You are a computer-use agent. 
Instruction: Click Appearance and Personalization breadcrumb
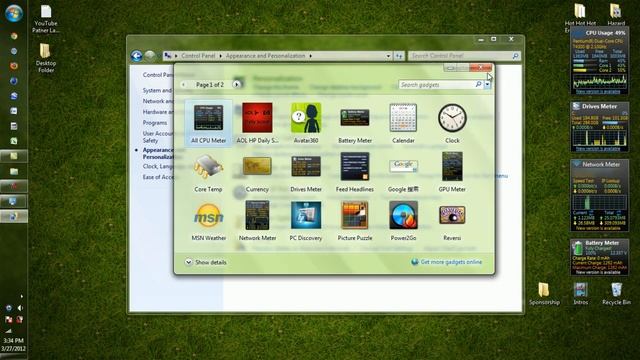point(265,56)
